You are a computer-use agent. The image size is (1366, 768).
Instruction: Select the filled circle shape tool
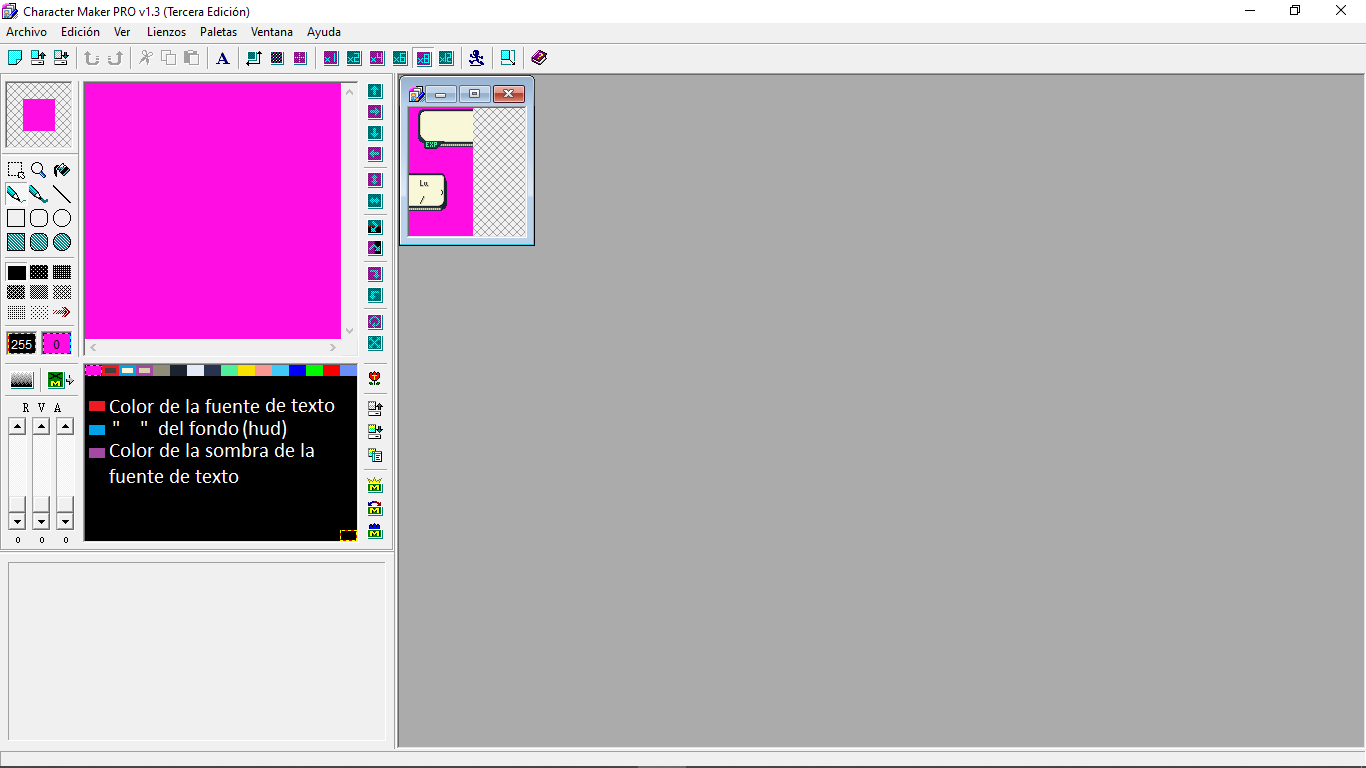(62, 242)
